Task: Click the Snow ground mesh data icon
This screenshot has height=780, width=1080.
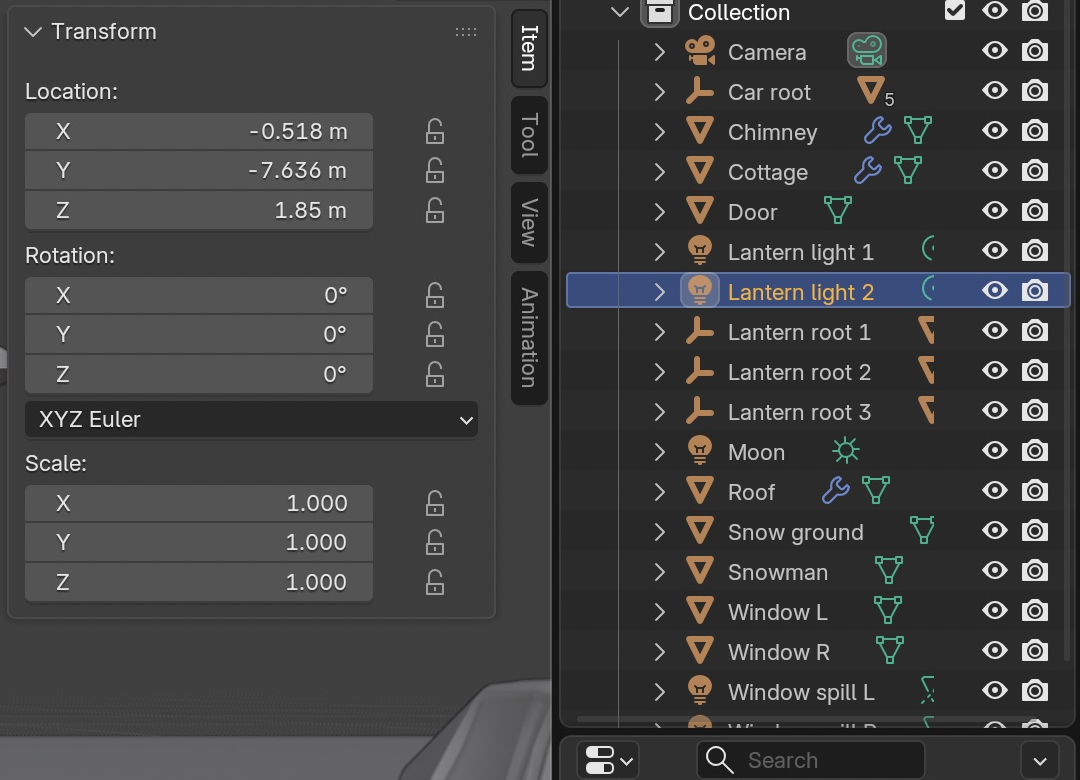Action: pyautogui.click(x=922, y=531)
